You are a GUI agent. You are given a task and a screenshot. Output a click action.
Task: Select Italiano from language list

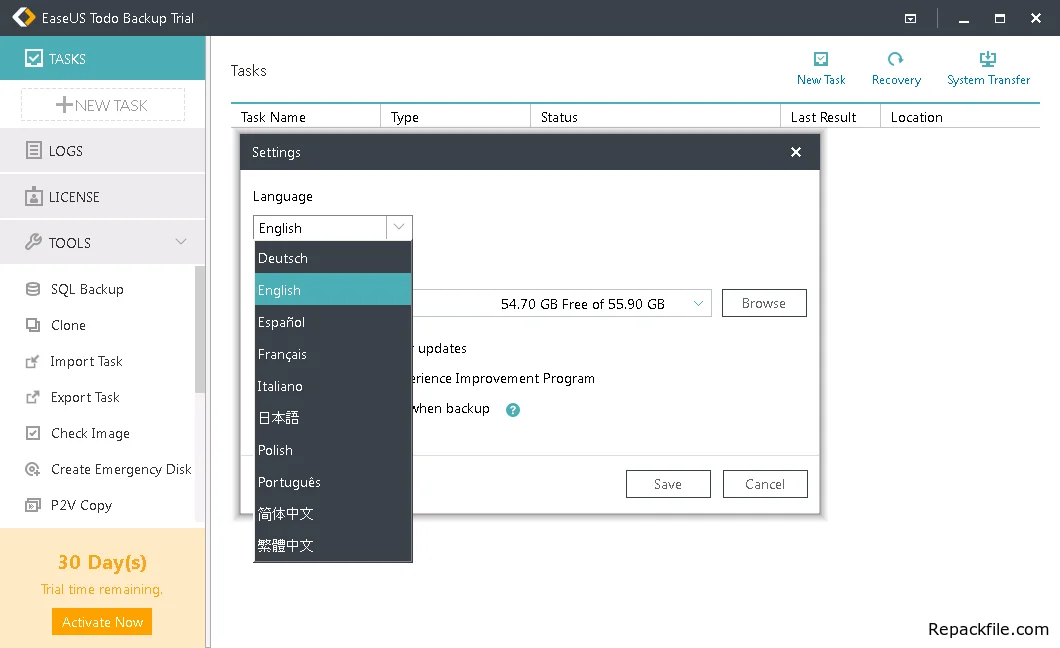coord(333,386)
